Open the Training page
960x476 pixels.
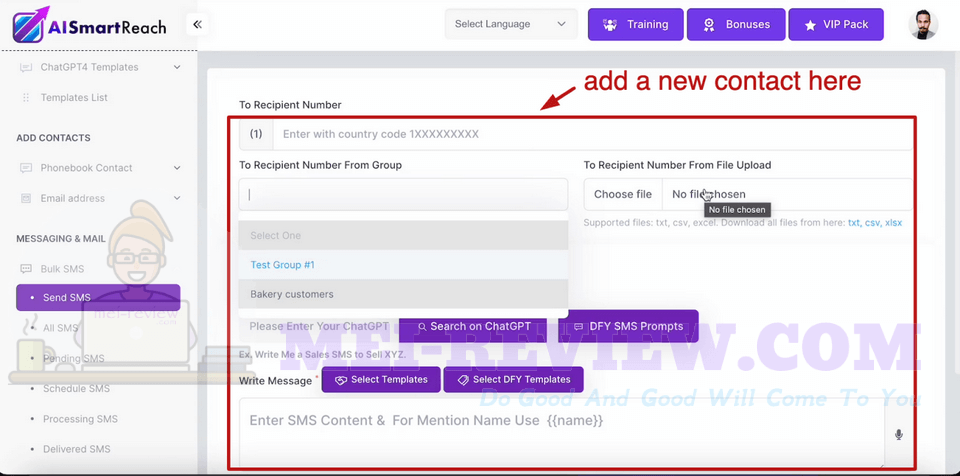click(x=636, y=25)
